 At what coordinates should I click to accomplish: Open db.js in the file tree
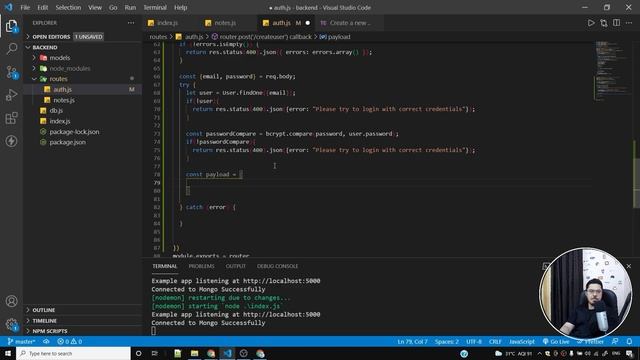point(83,111)
